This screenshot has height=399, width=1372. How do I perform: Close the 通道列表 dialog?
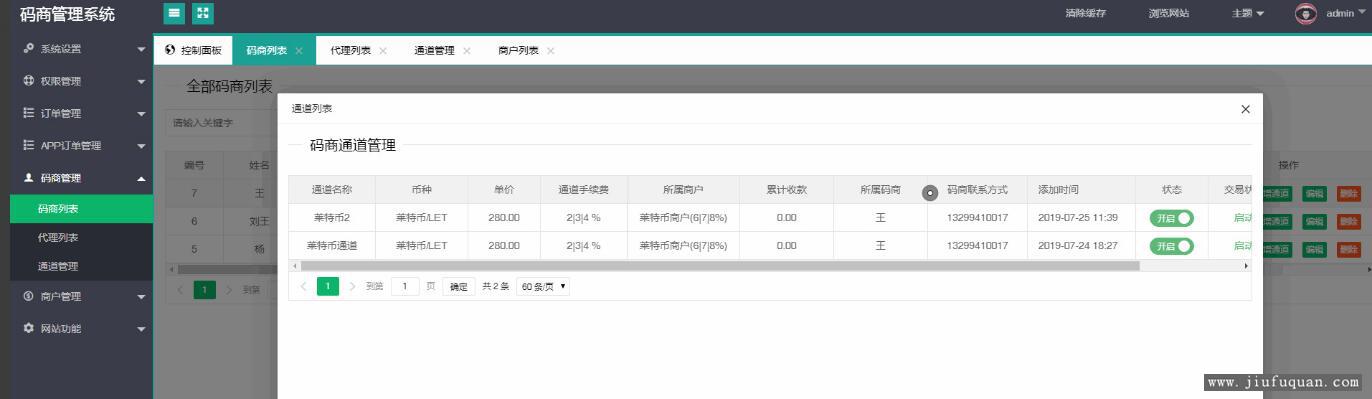(x=1245, y=109)
